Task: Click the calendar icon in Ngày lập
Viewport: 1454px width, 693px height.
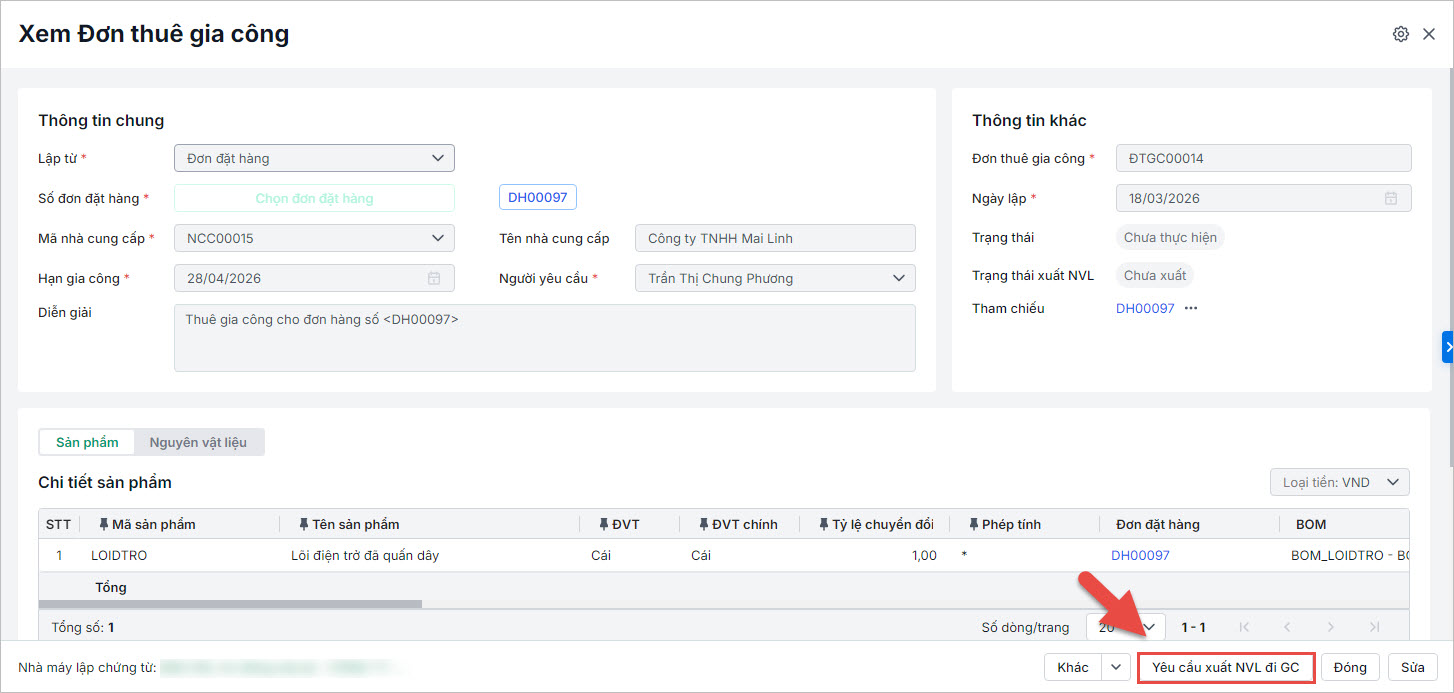Action: (1390, 198)
